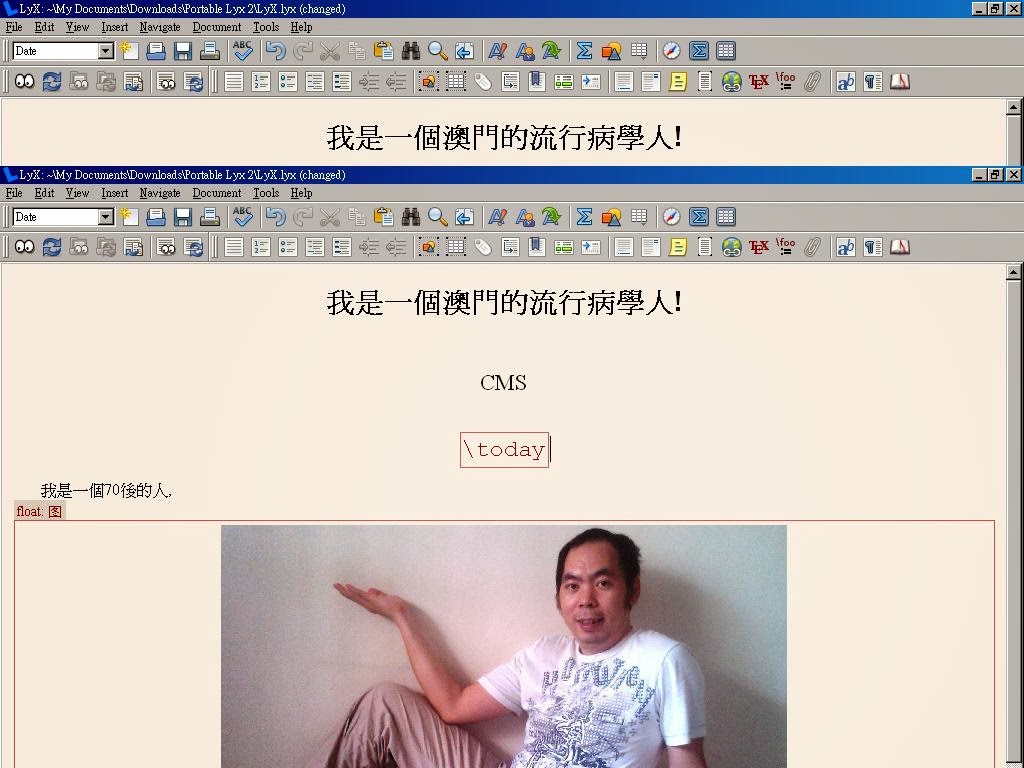1024x768 pixels.
Task: Toggle math toolbar in front LyX window
Action: click(699, 217)
